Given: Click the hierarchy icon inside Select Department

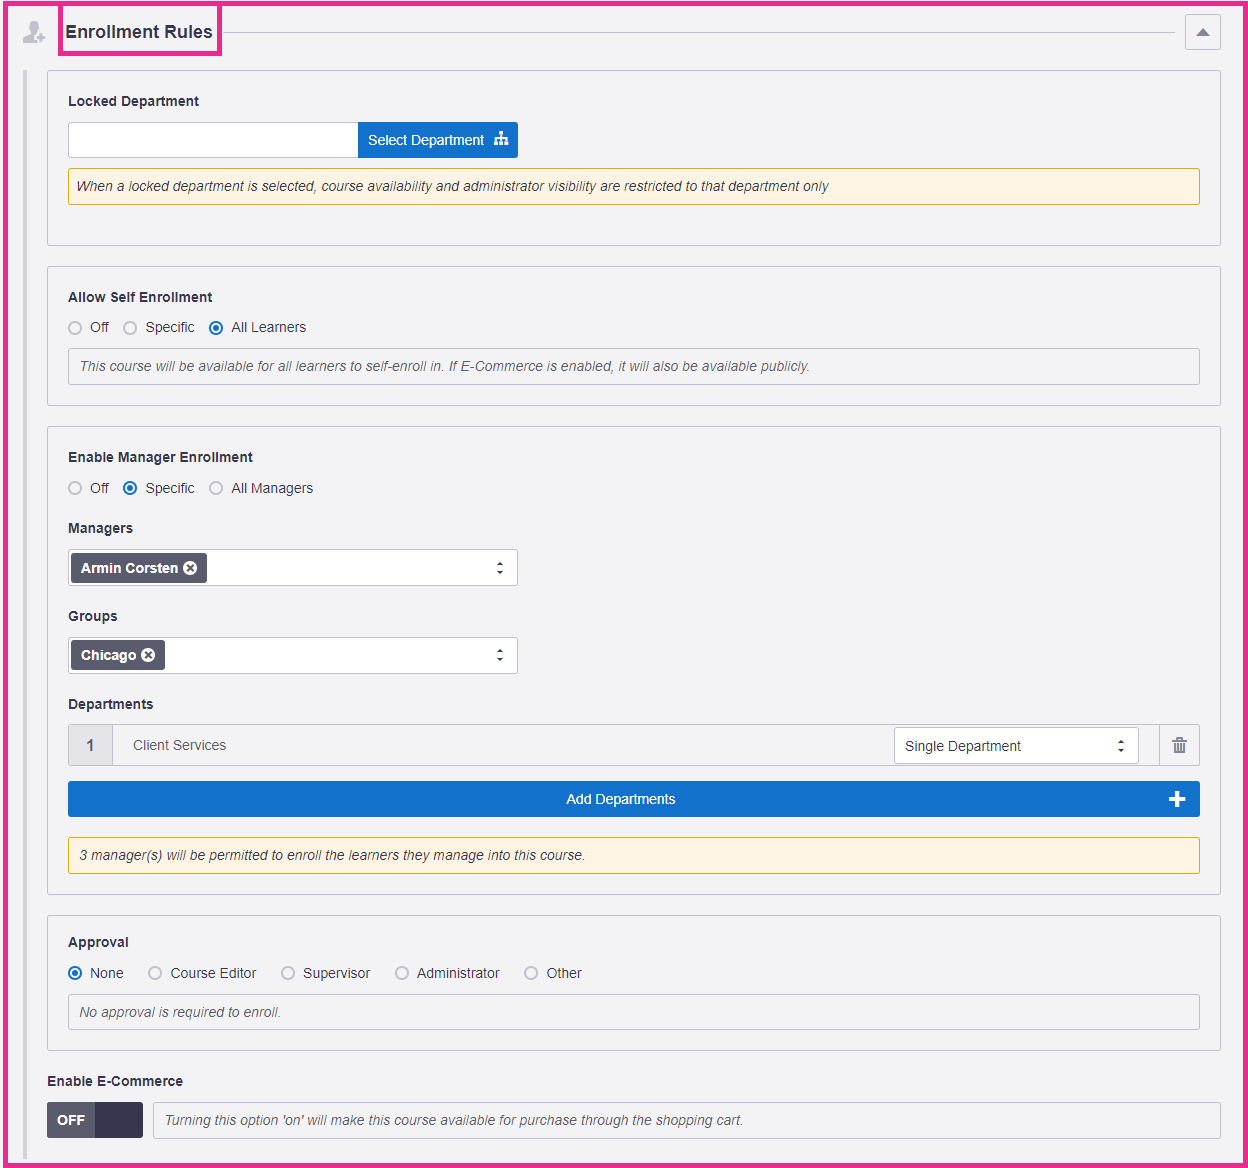Looking at the screenshot, I should (501, 140).
